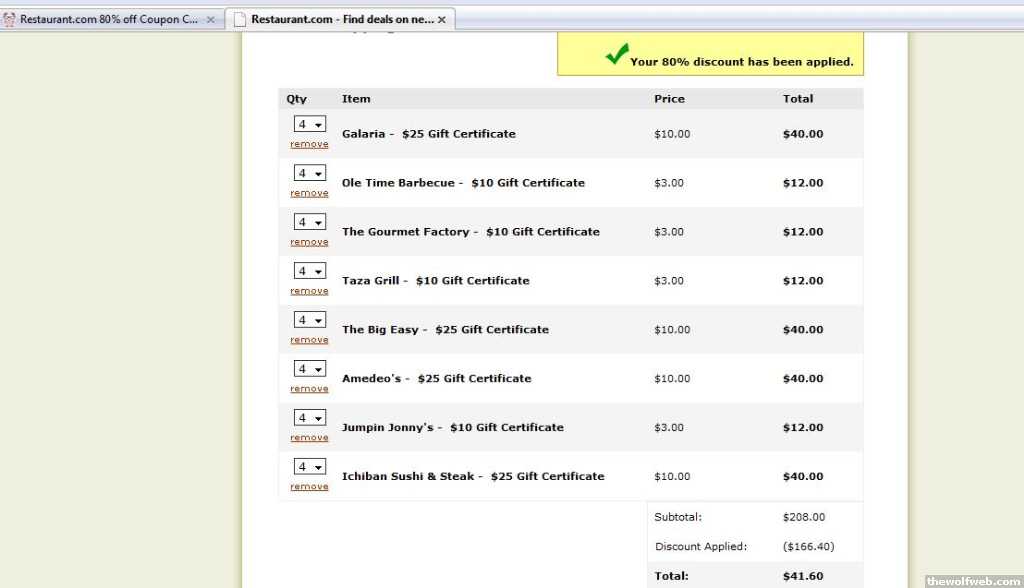The image size is (1024, 588).
Task: Open quantity dropdown for The Big Easy
Action: [x=309, y=321]
